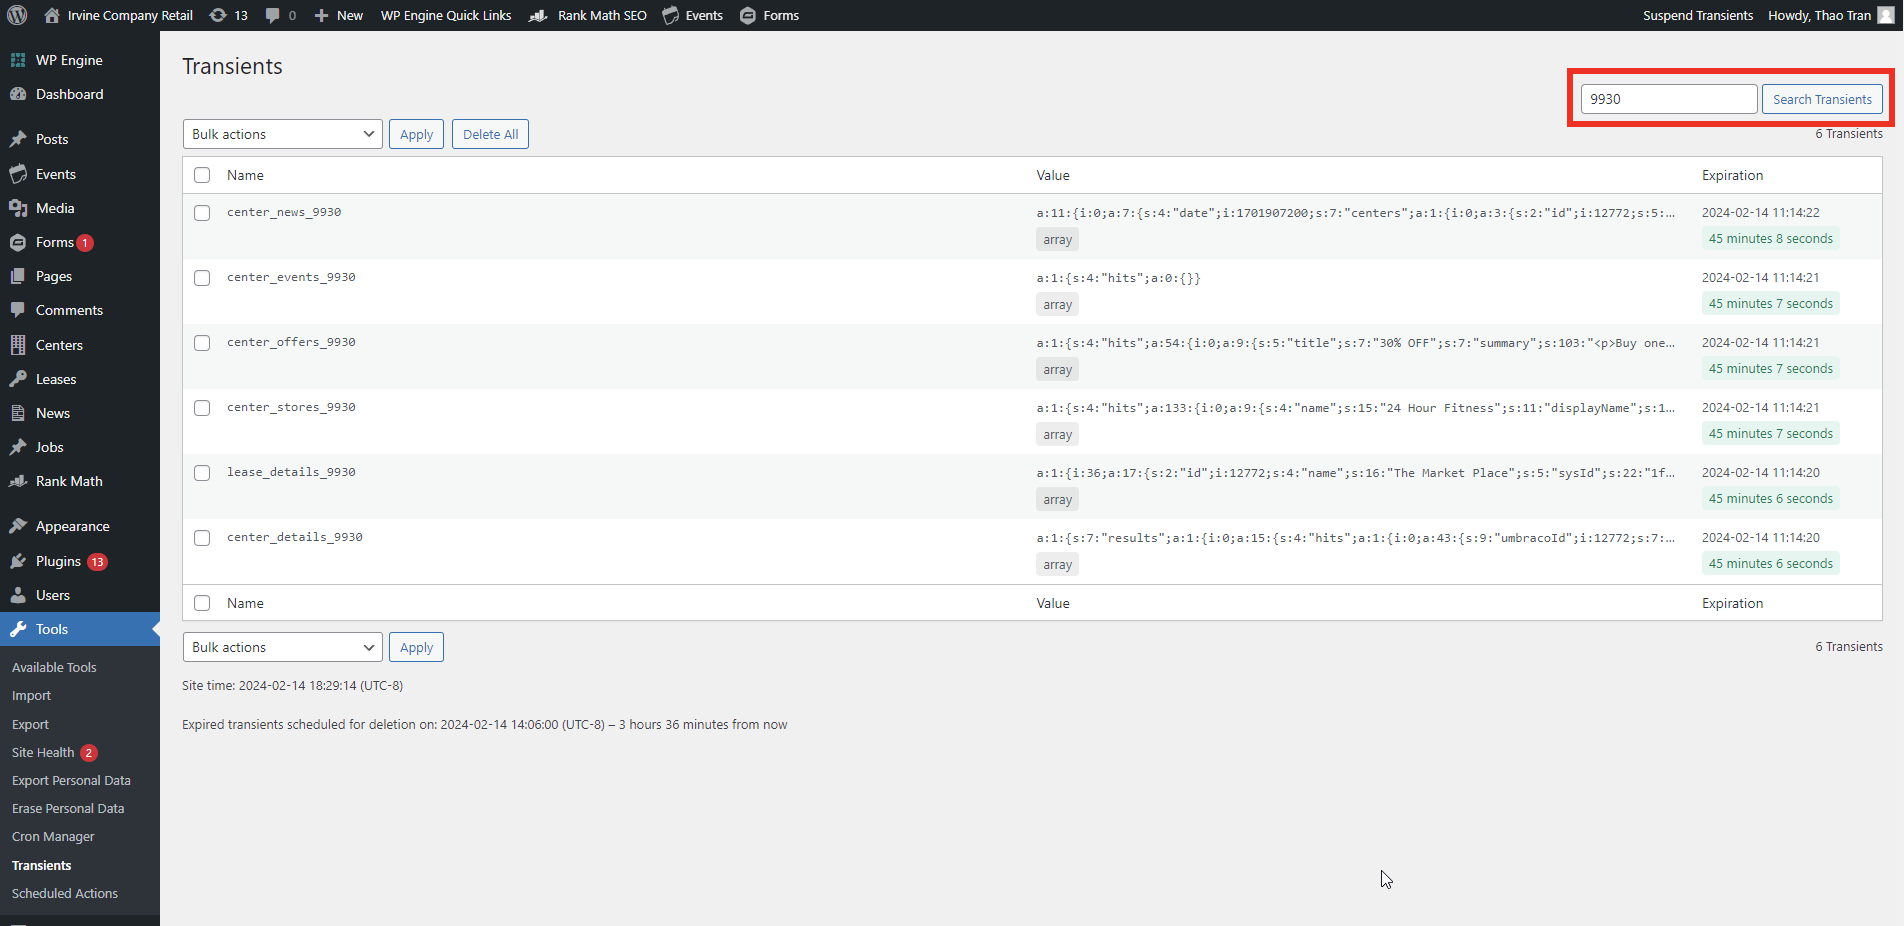Go to Site Health under Tools
Image resolution: width=1904 pixels, height=926 pixels.
tap(43, 752)
